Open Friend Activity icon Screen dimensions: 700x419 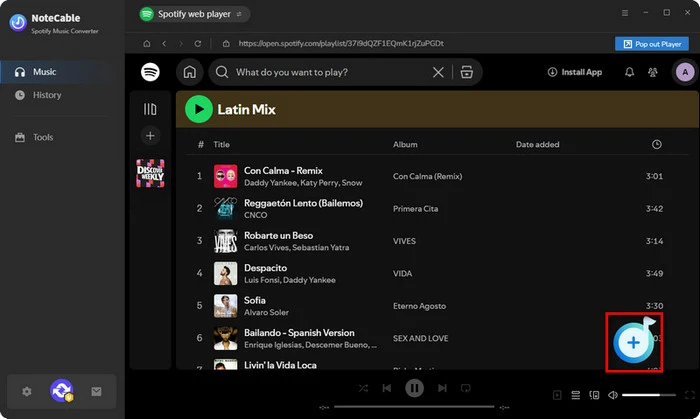pyautogui.click(x=653, y=72)
